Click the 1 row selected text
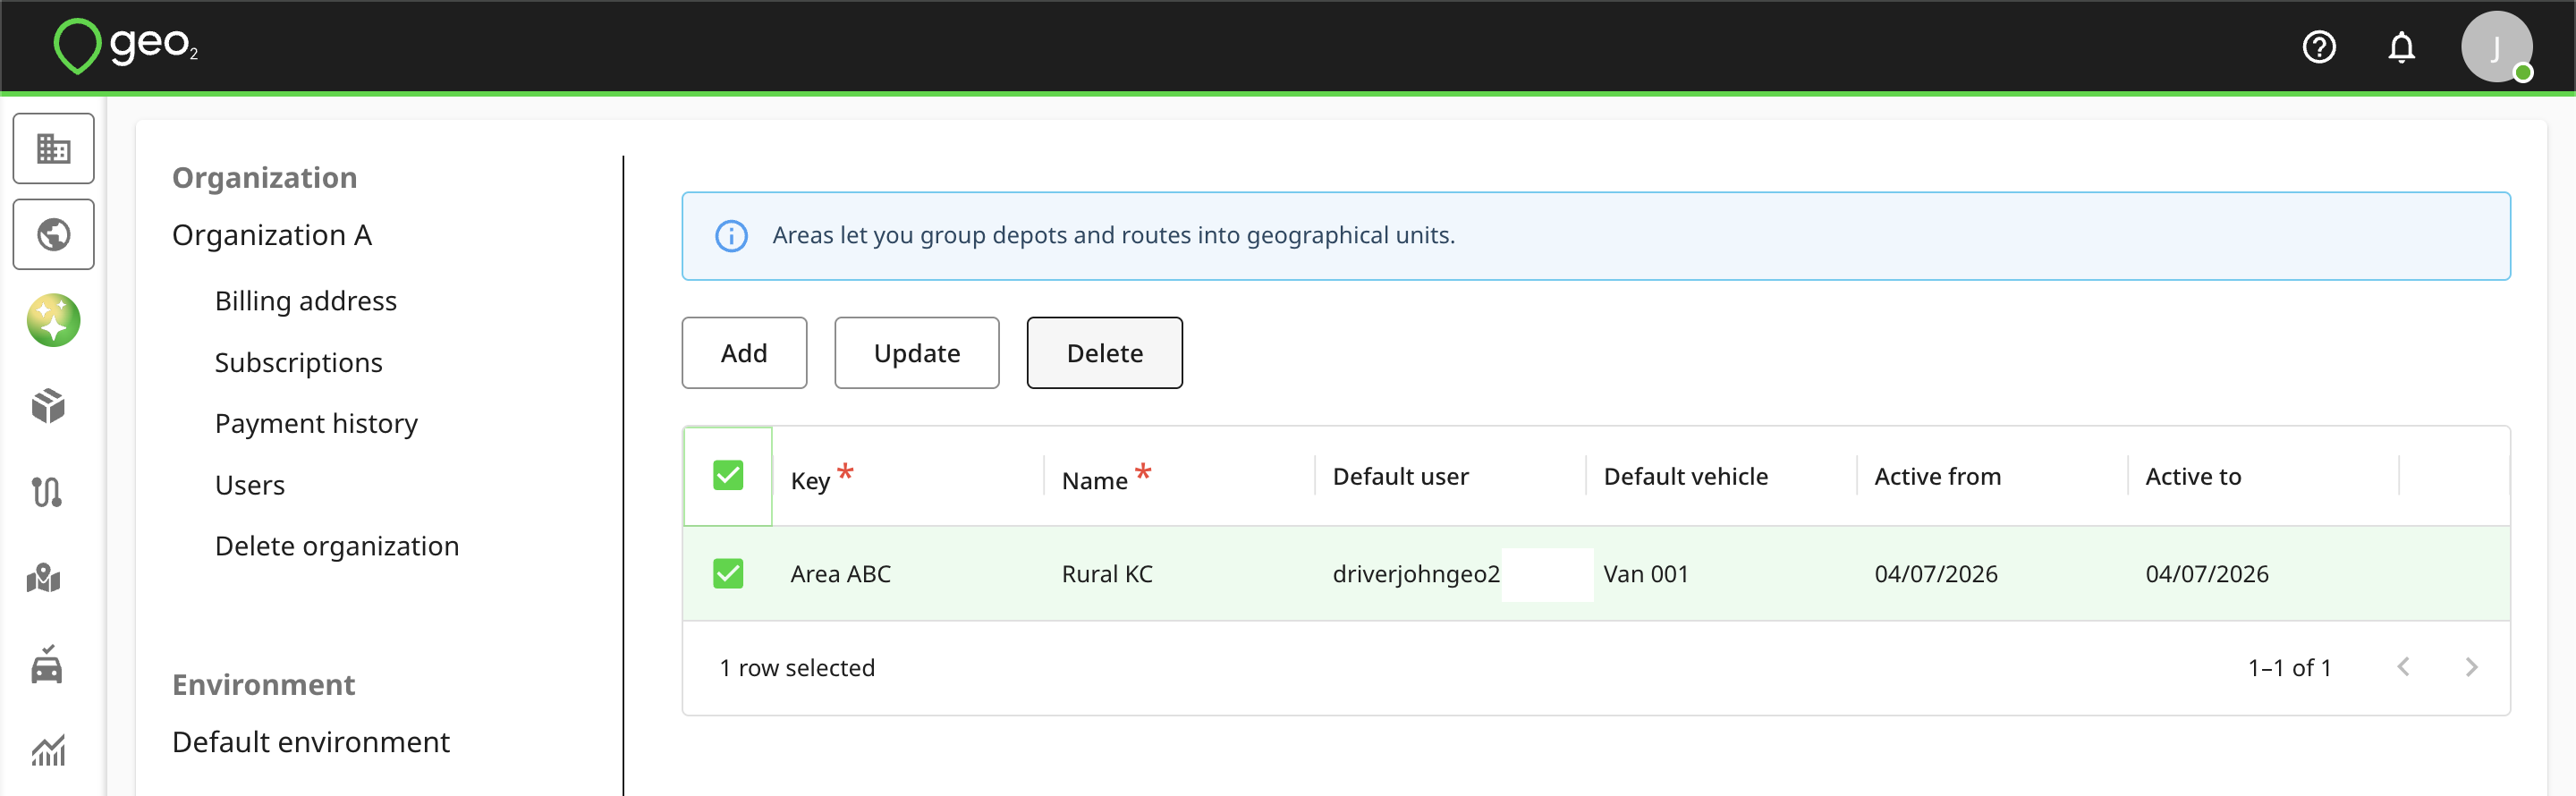 tap(797, 668)
